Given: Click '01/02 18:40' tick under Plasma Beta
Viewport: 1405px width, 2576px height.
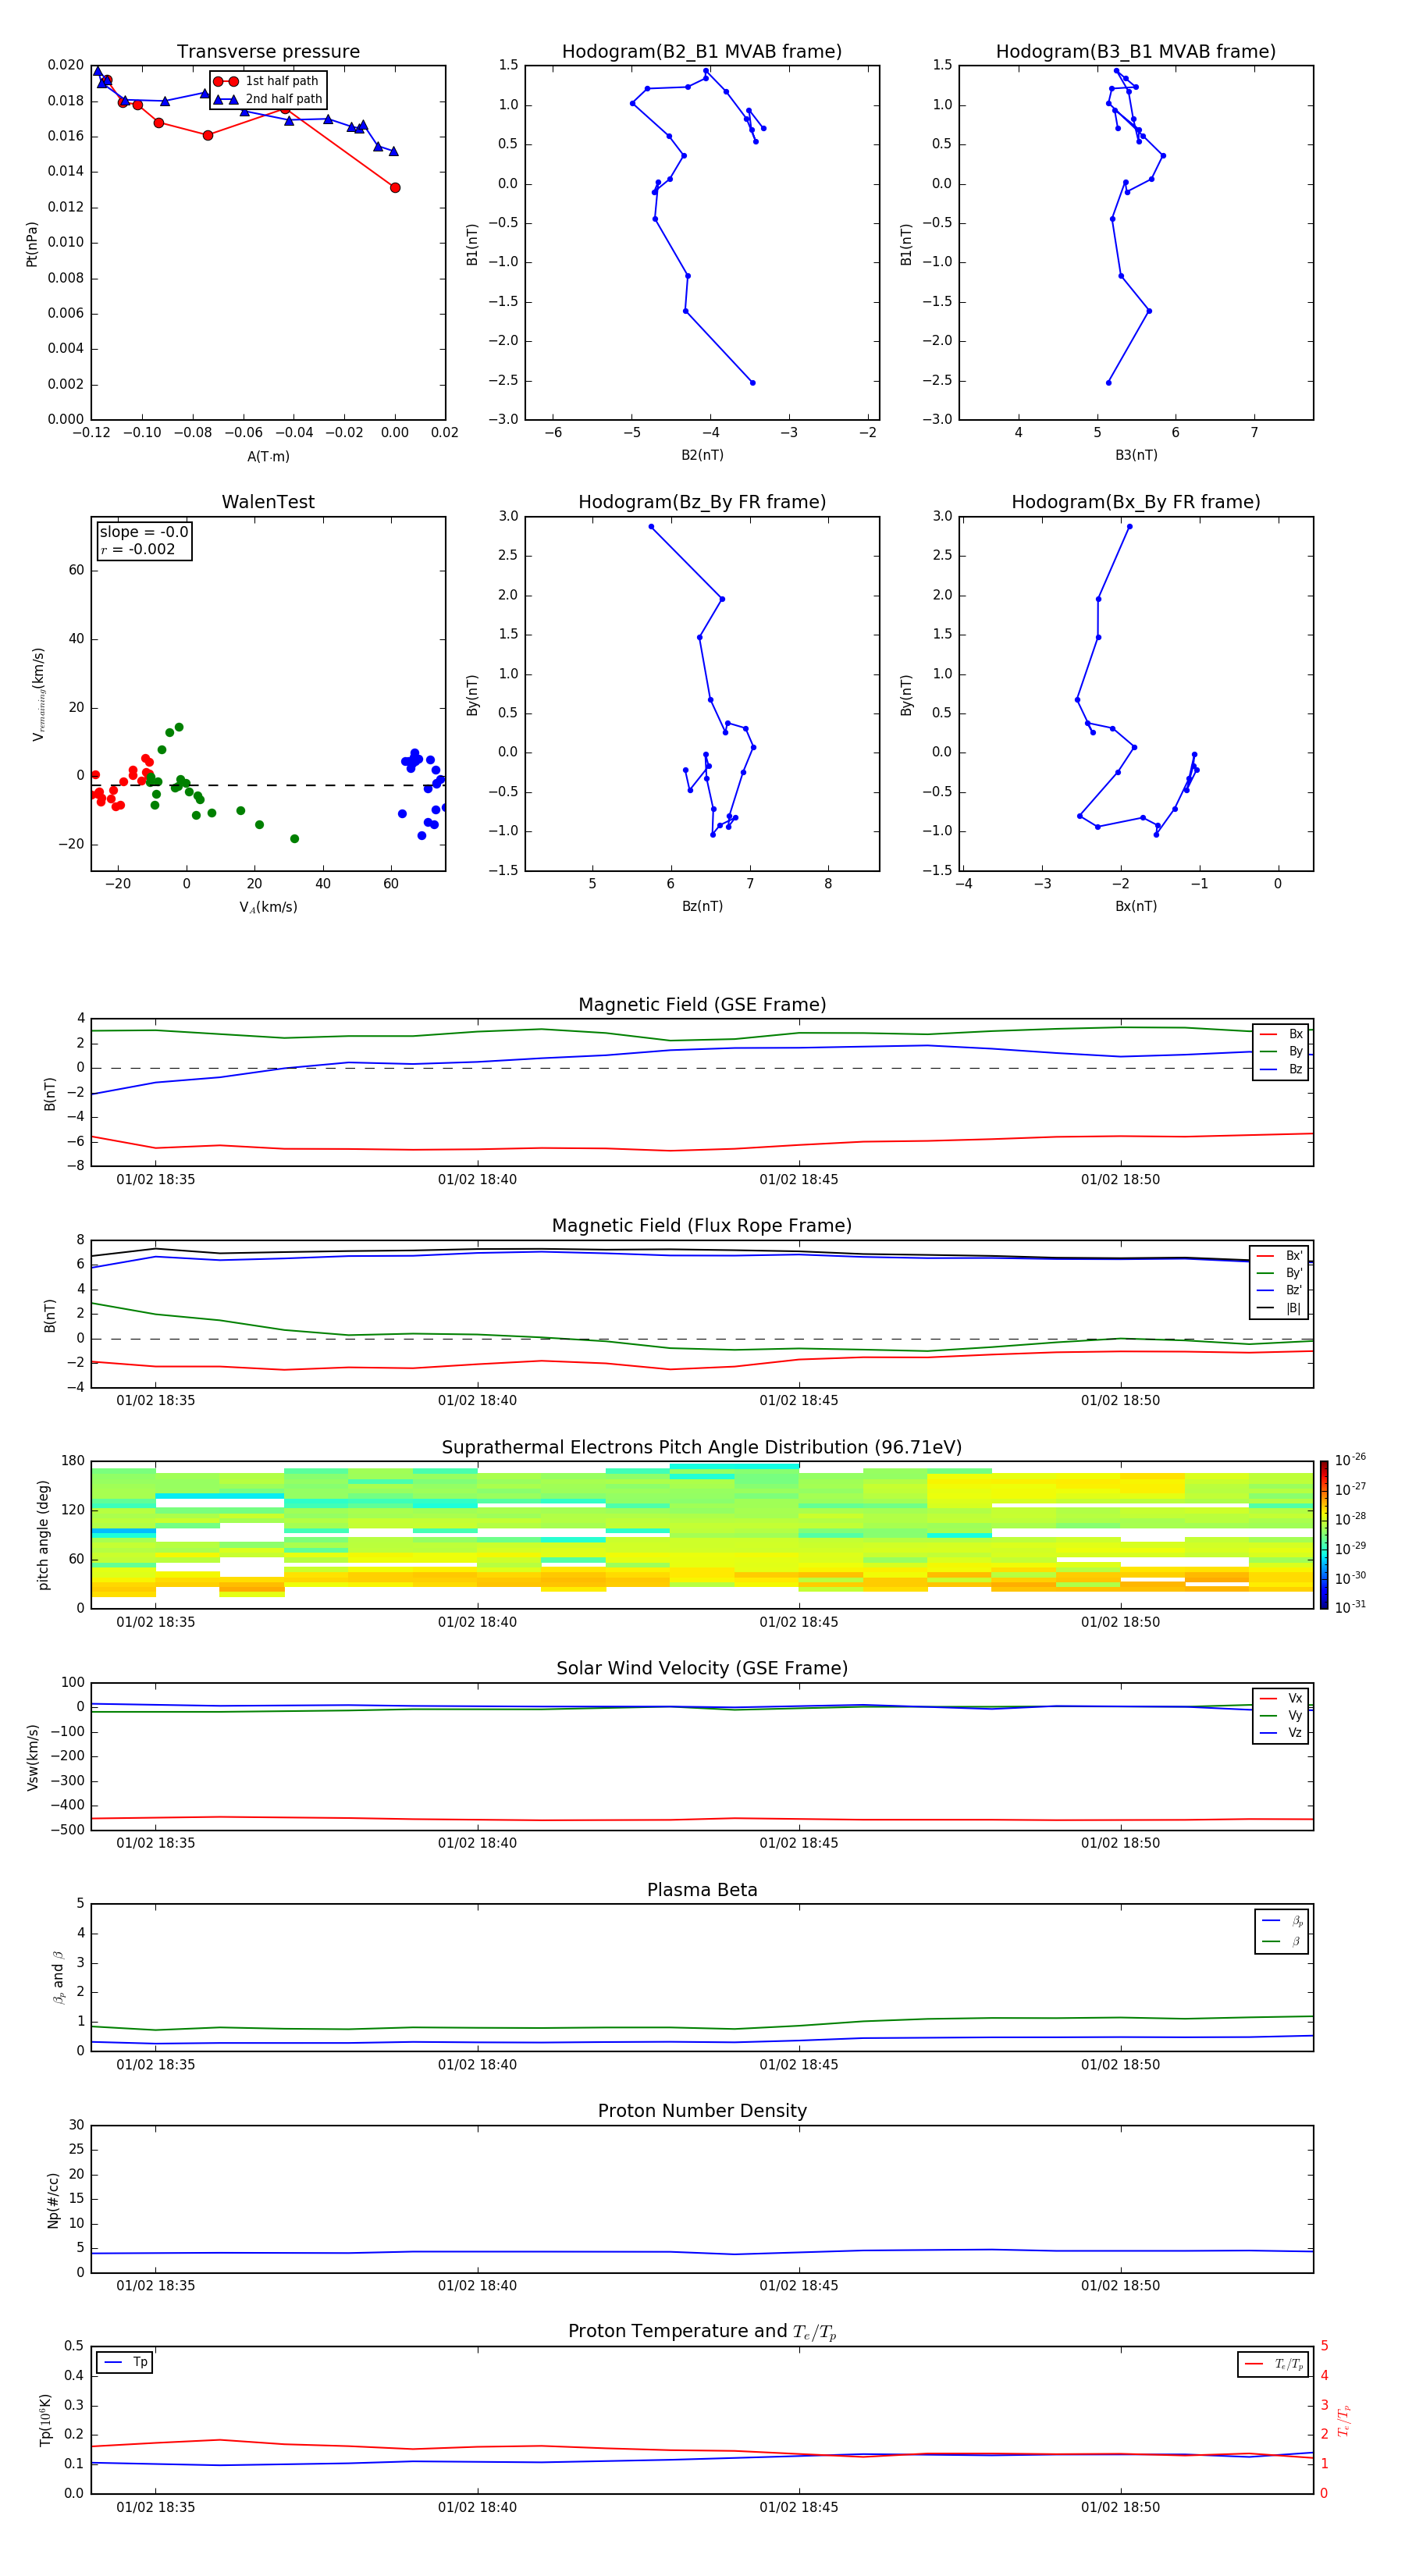Looking at the screenshot, I should pyautogui.click(x=477, y=2065).
